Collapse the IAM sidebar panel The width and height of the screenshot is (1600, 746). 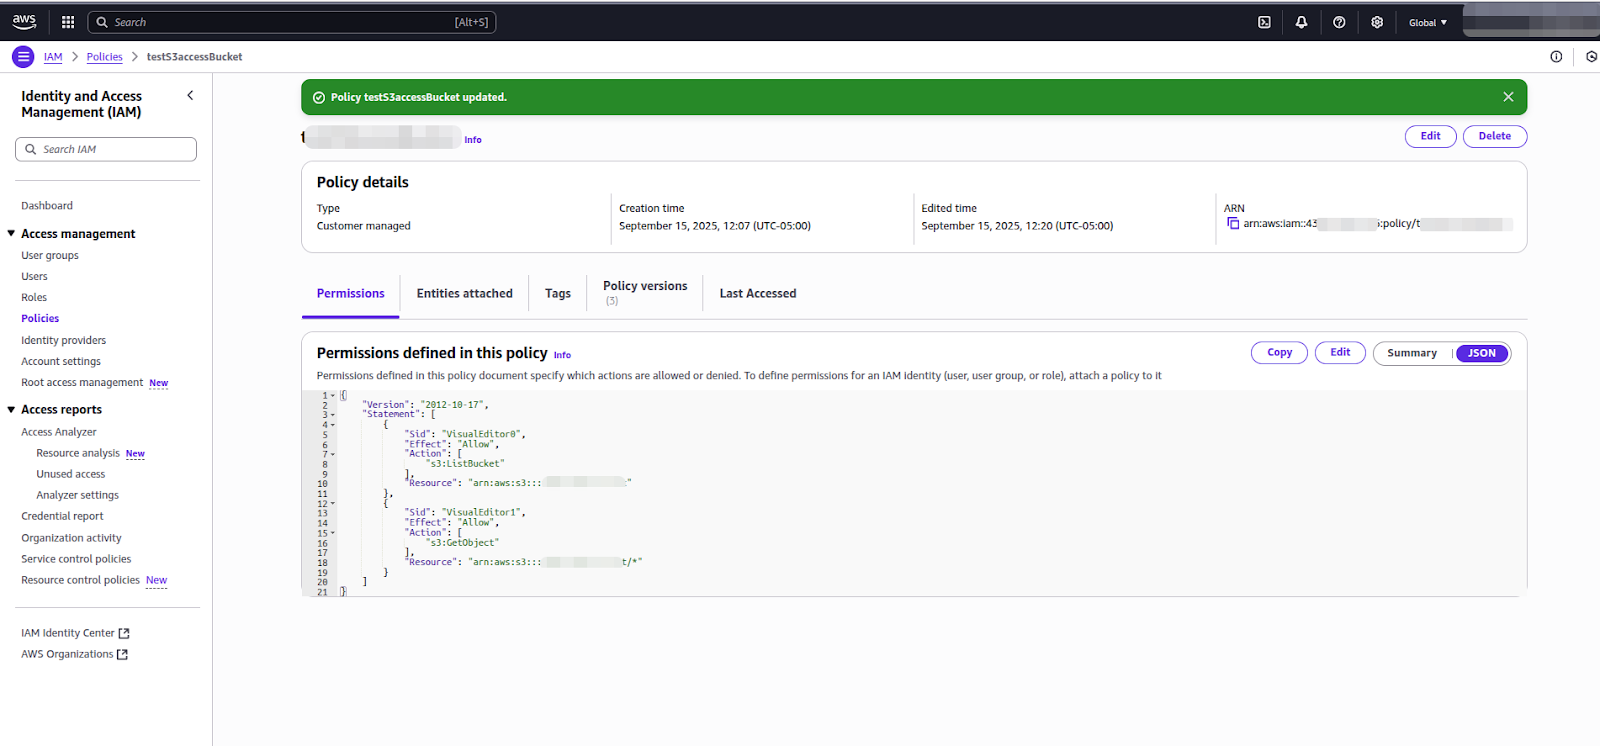tap(190, 96)
